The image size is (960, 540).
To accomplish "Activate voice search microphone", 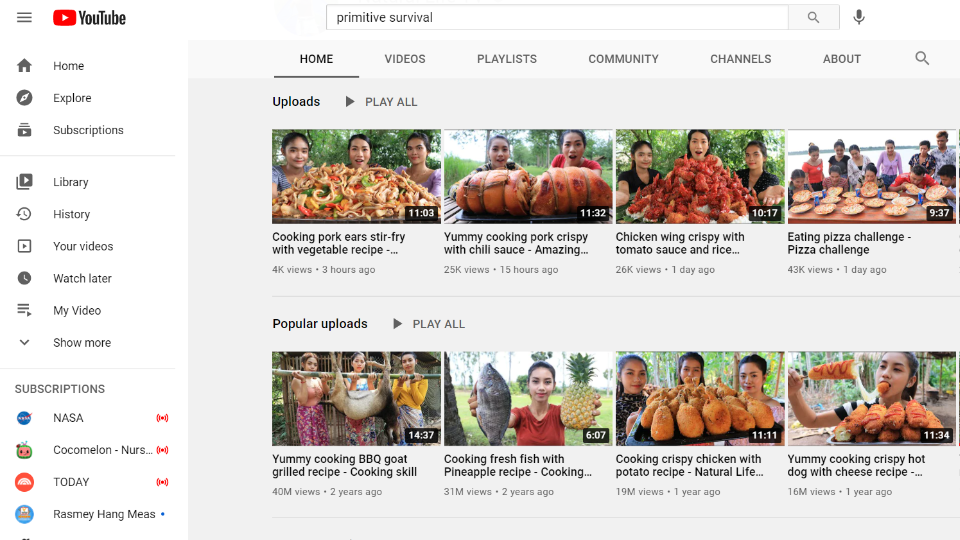I will (x=859, y=17).
